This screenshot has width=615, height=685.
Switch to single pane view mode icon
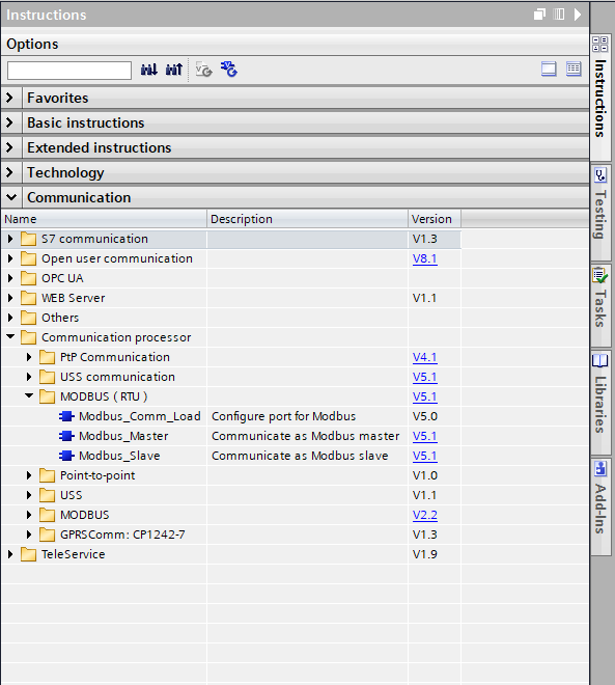[x=549, y=69]
